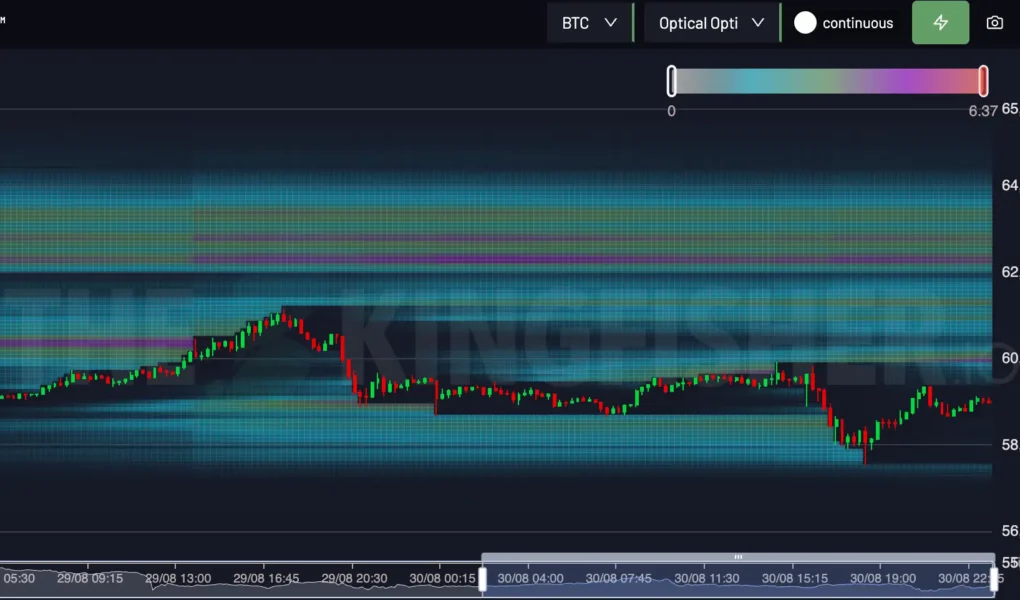Click the grip dots on the timeline navigator
1020x600 pixels.
(737, 557)
